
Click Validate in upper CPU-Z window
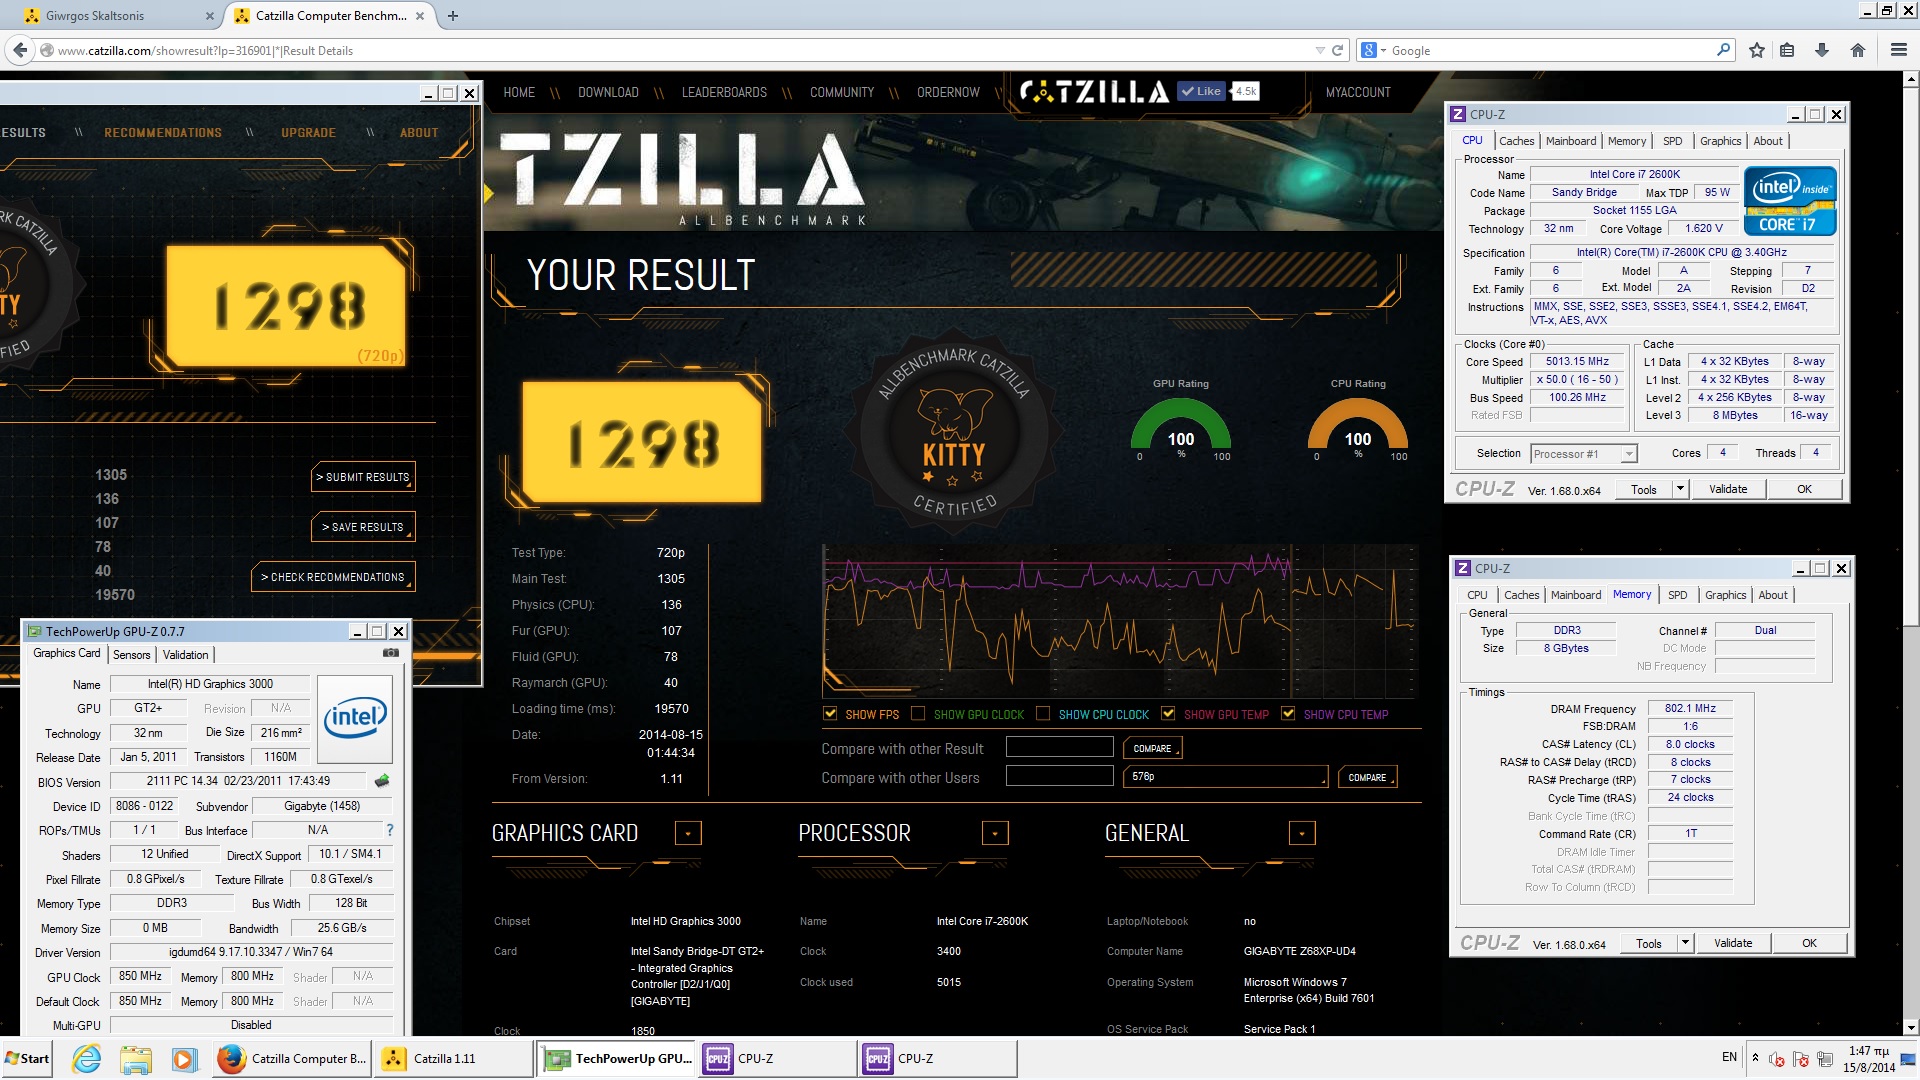coord(1728,489)
